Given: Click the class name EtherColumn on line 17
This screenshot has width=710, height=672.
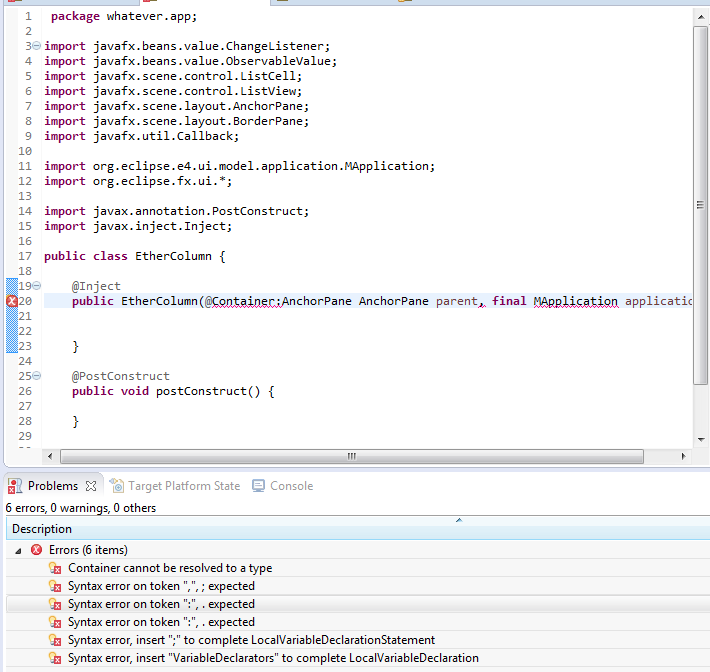Looking at the screenshot, I should point(173,256).
